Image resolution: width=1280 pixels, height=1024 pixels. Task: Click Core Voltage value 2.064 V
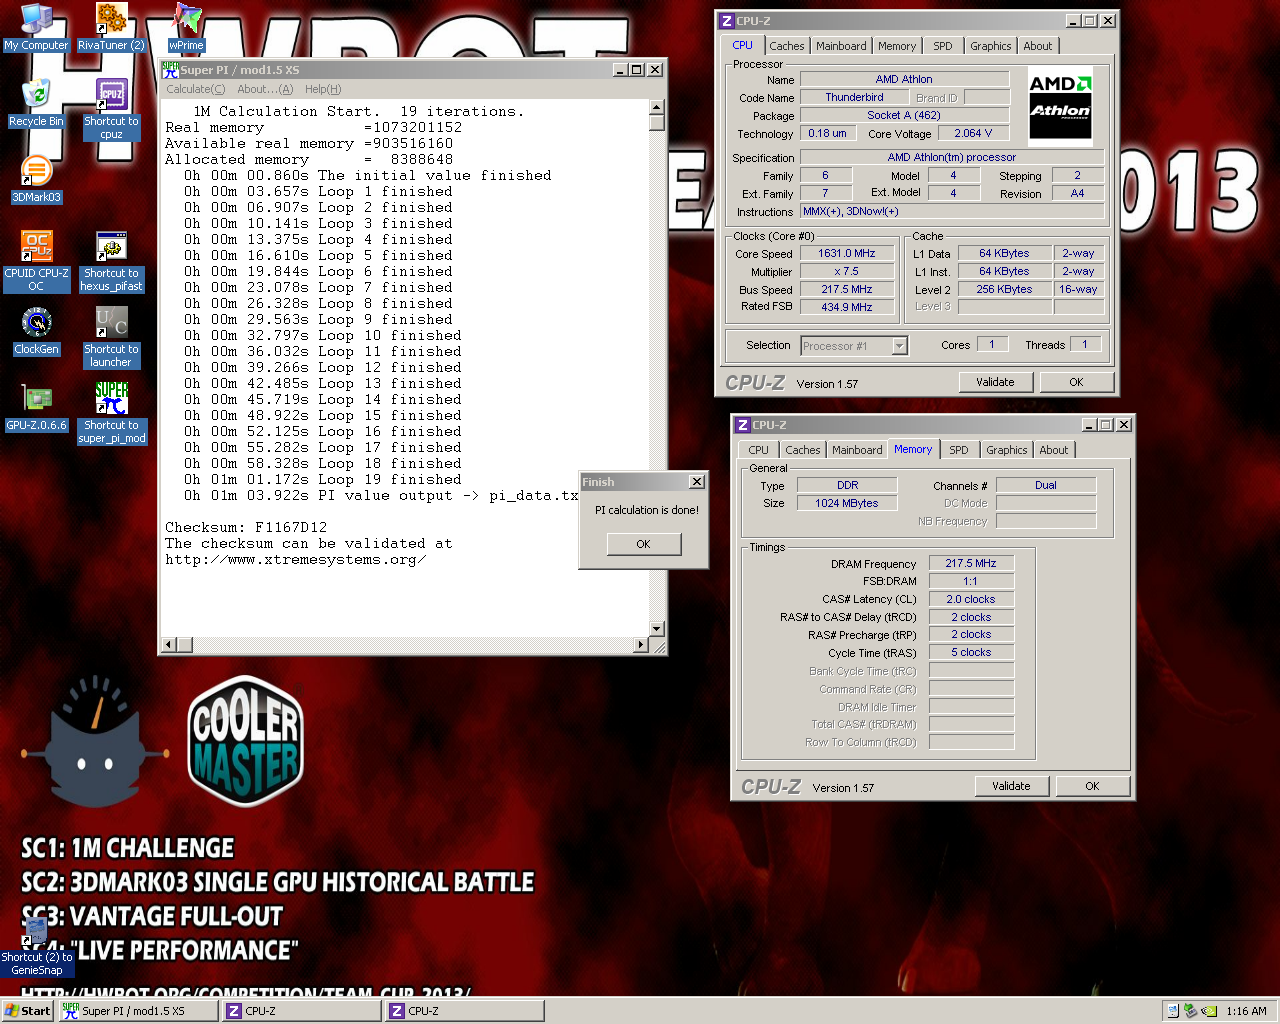coord(973,133)
